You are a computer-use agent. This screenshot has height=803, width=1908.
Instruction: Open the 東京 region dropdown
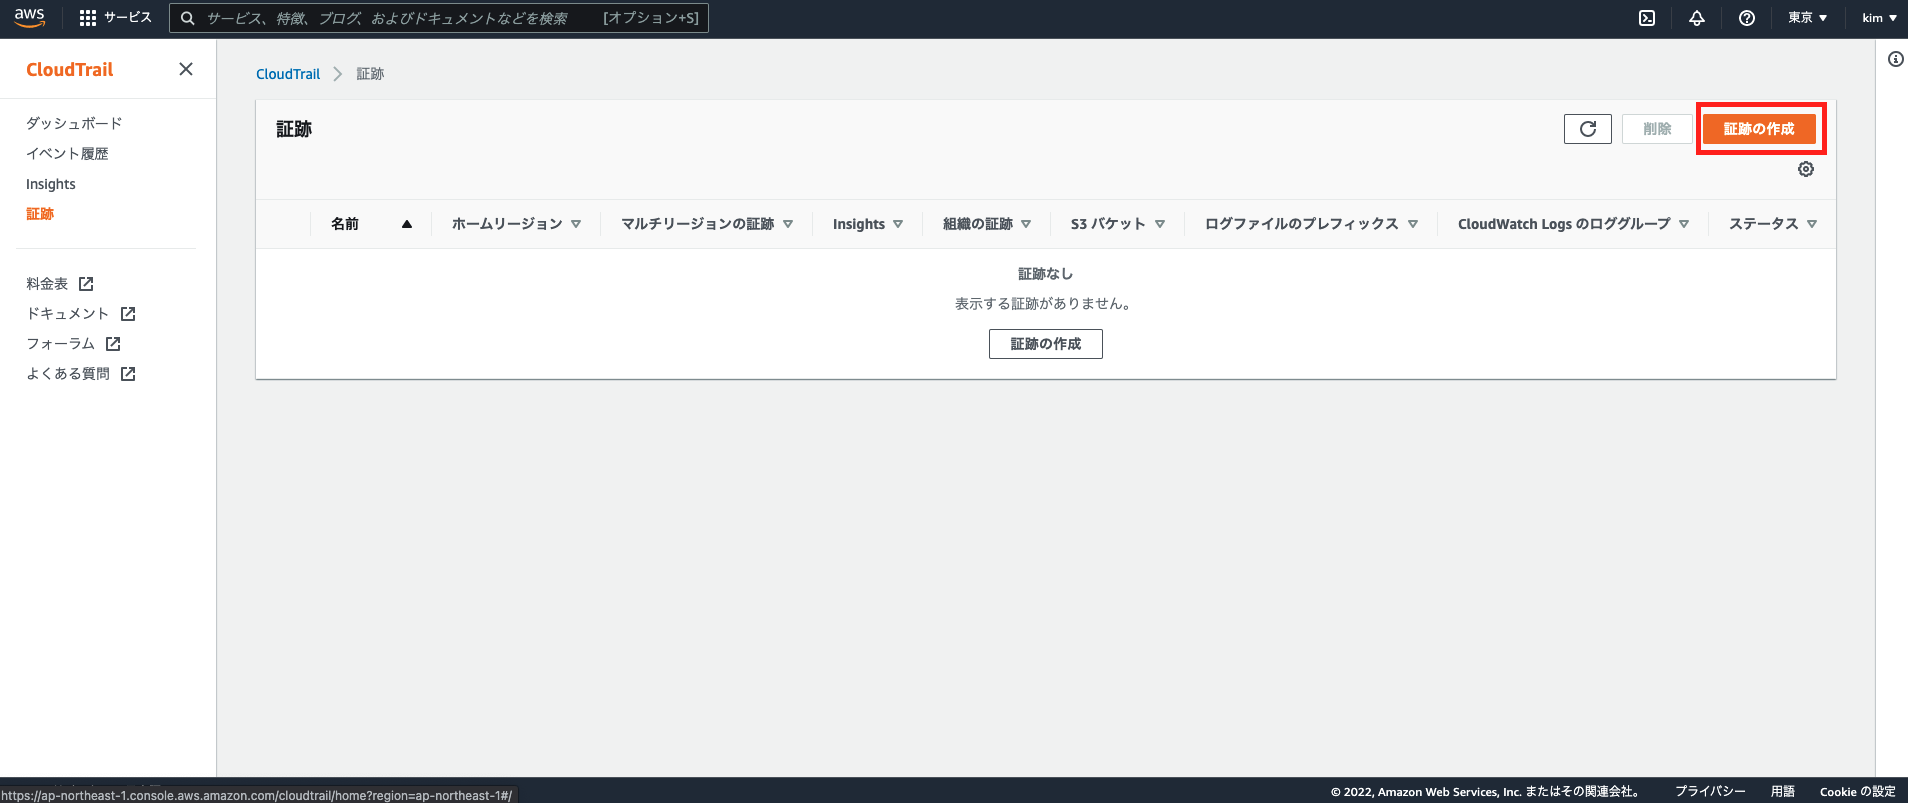click(1808, 18)
